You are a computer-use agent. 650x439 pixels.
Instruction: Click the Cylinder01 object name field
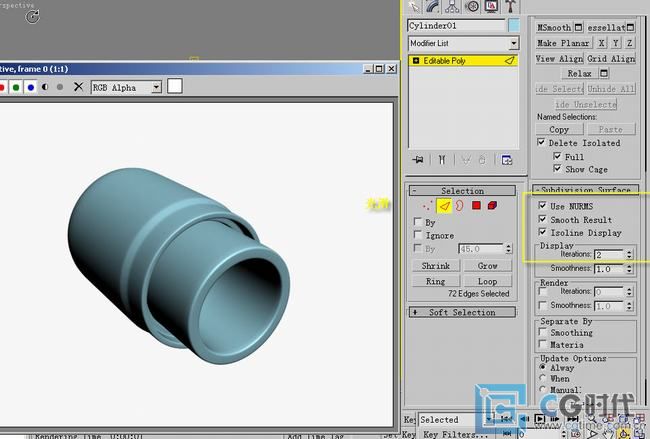[x=456, y=26]
